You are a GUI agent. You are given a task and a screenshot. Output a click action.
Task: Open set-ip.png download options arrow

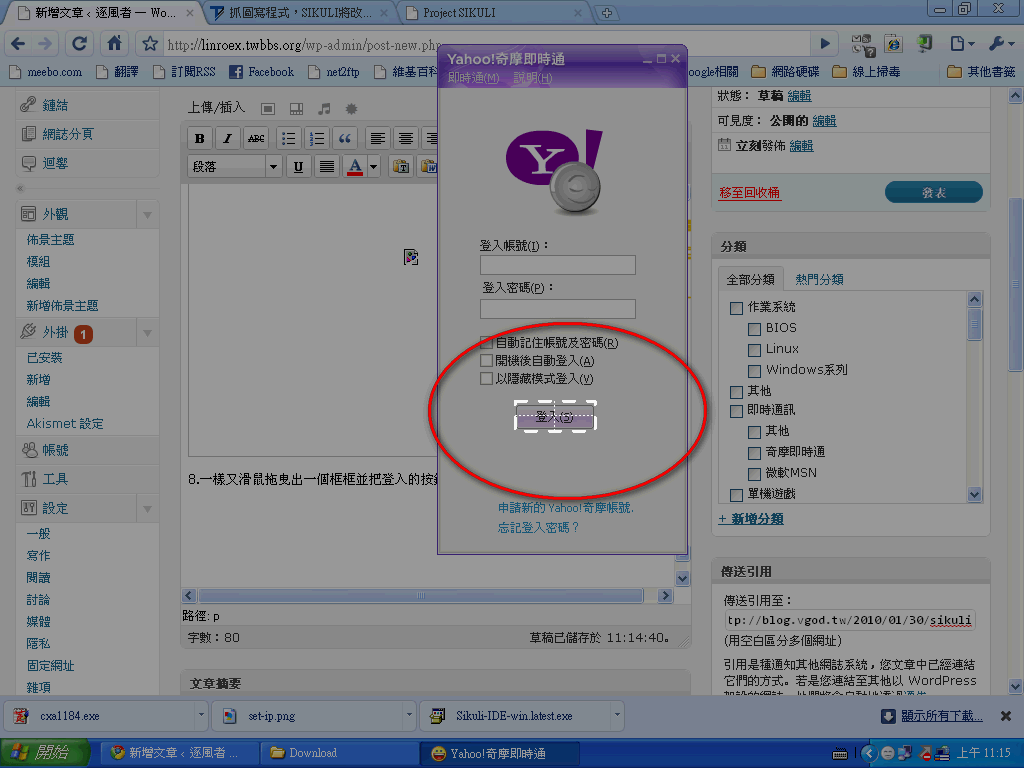409,716
